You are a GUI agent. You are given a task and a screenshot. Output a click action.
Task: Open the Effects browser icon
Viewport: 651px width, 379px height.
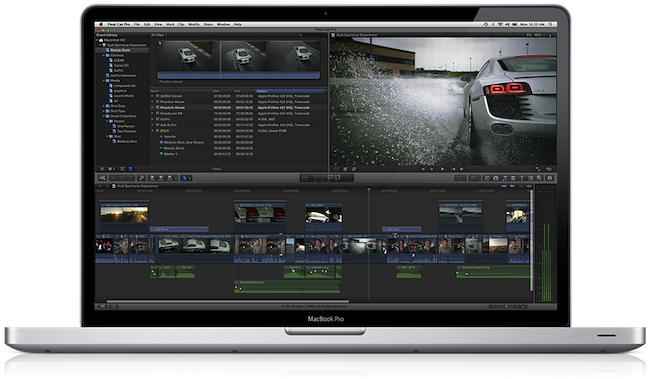pos(487,178)
